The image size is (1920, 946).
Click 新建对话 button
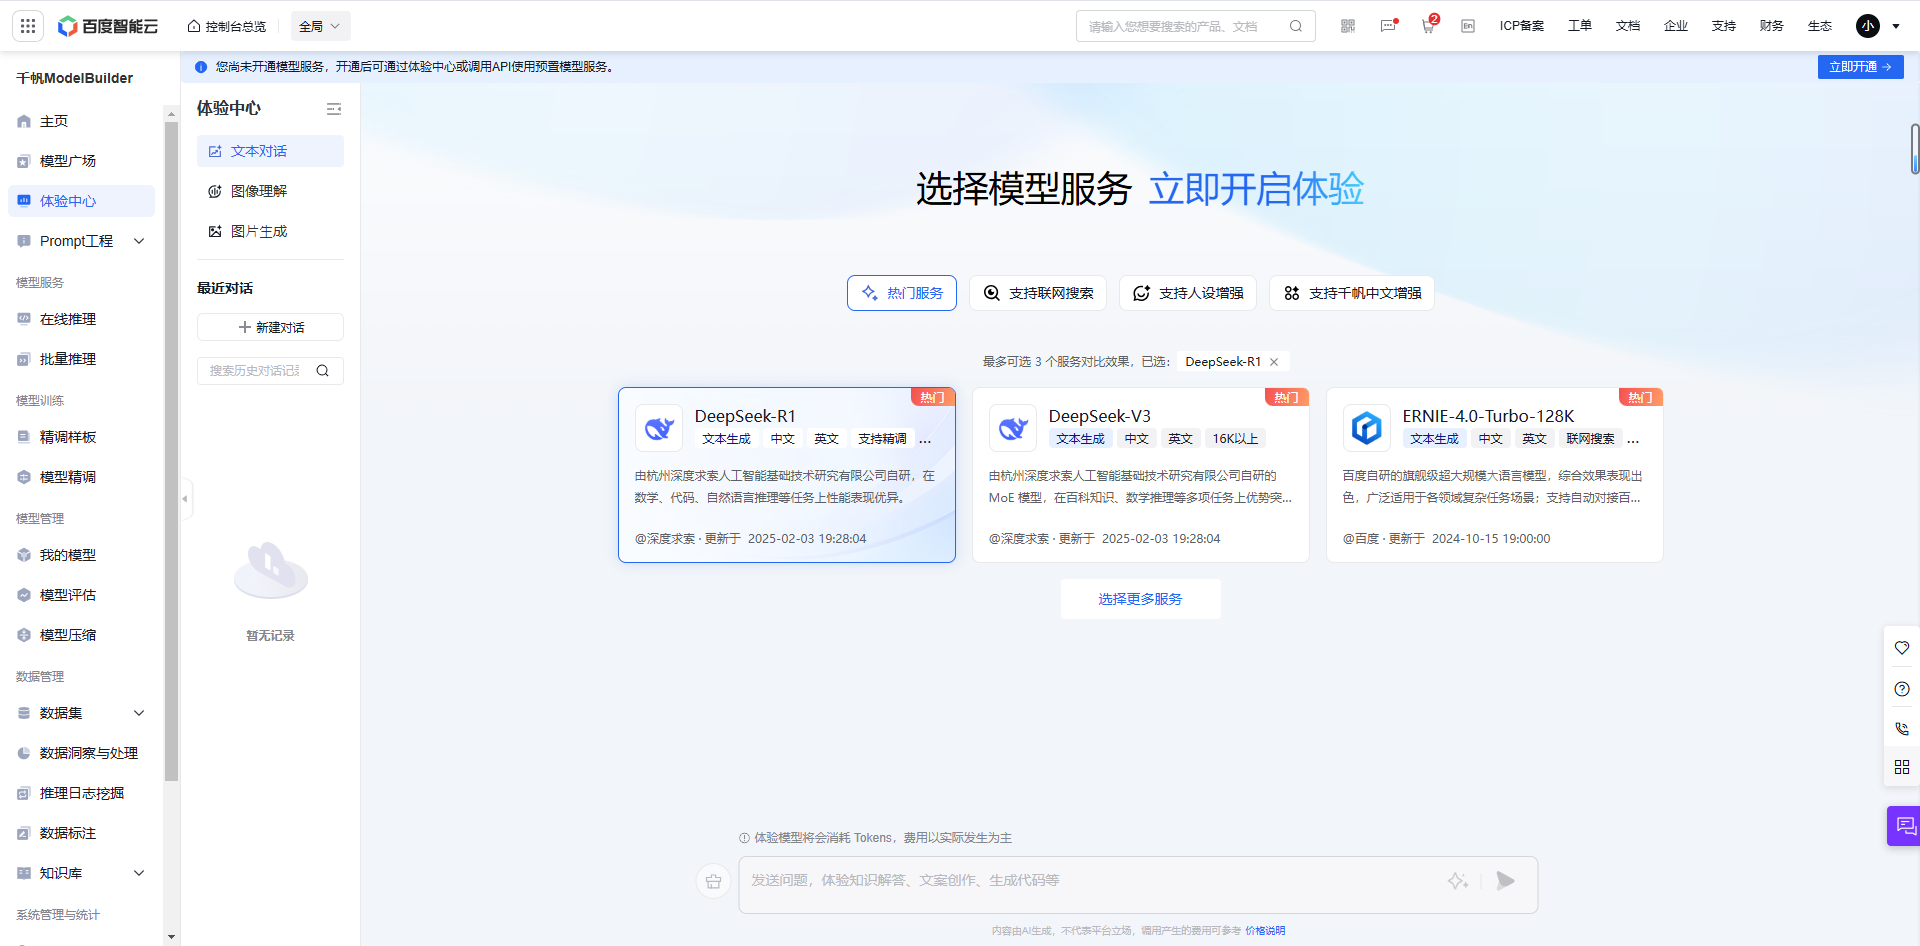tap(270, 327)
